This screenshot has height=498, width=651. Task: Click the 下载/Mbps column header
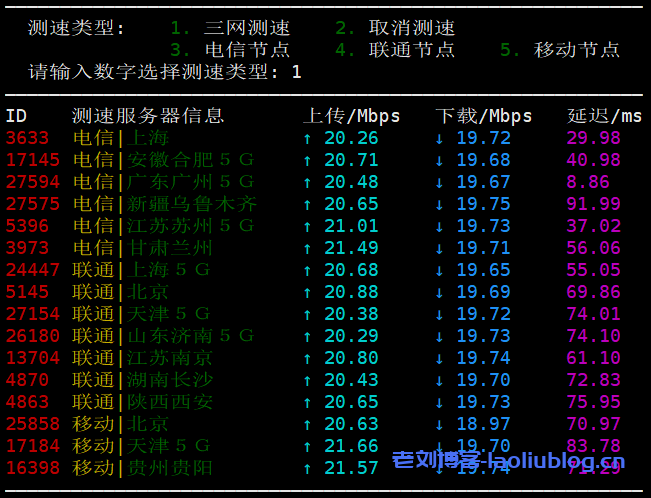click(484, 116)
